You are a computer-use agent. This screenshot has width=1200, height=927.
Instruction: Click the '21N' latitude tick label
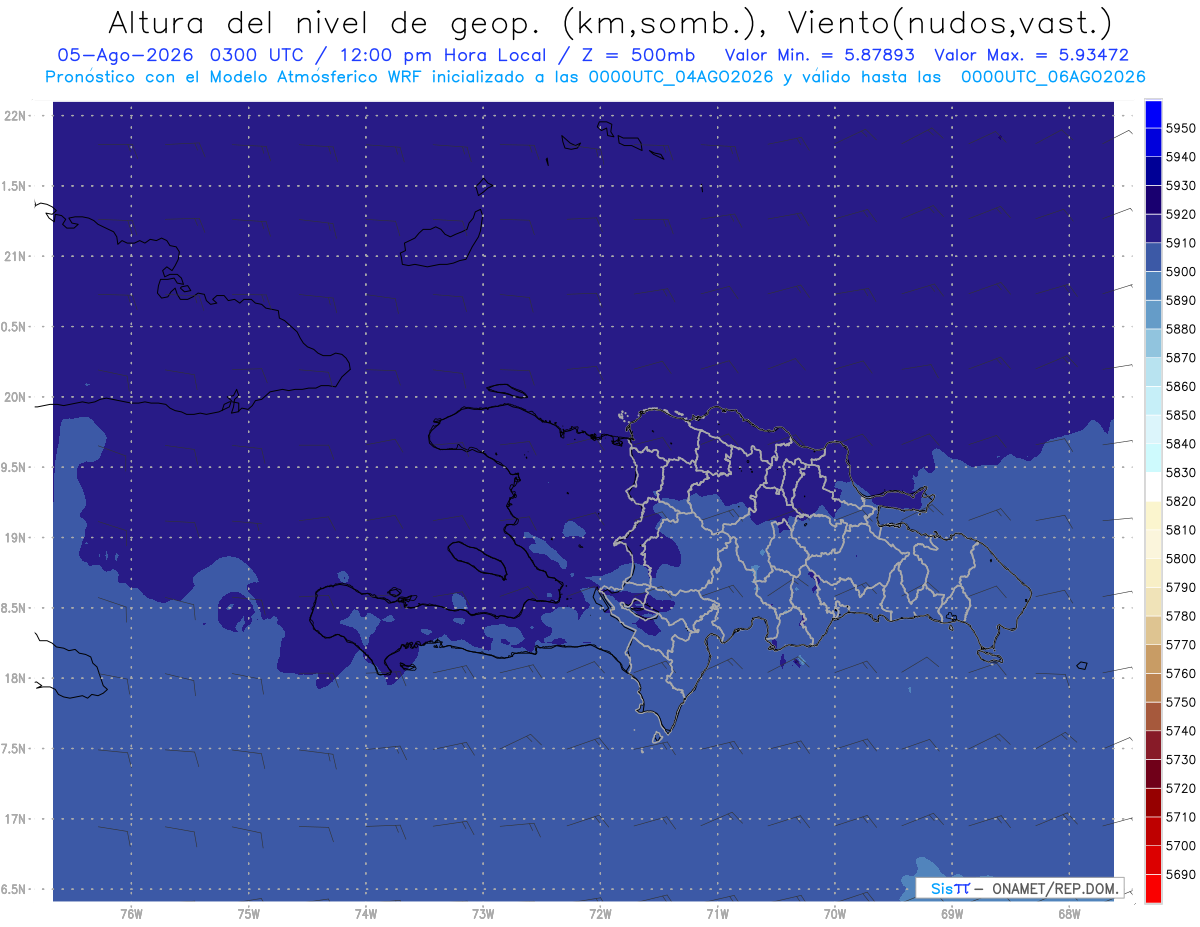[15, 257]
